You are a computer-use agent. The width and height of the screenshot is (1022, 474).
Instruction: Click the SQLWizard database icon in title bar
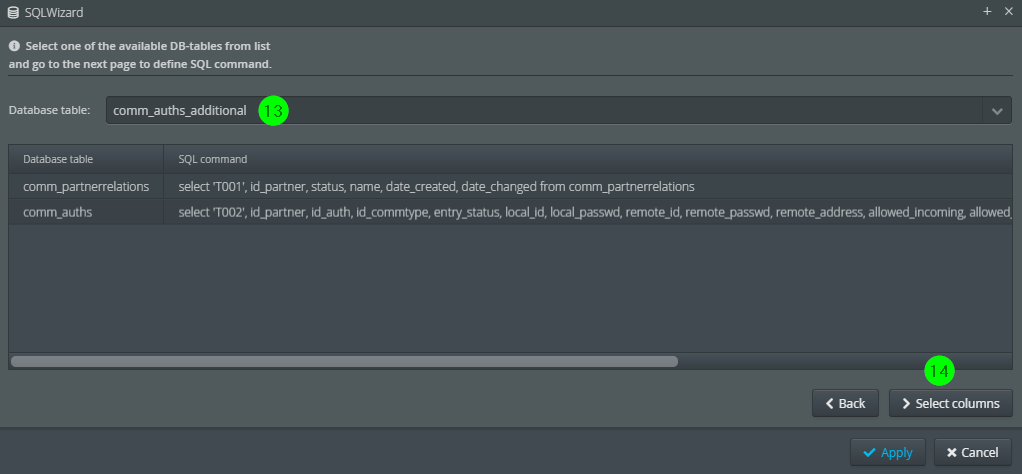12,12
